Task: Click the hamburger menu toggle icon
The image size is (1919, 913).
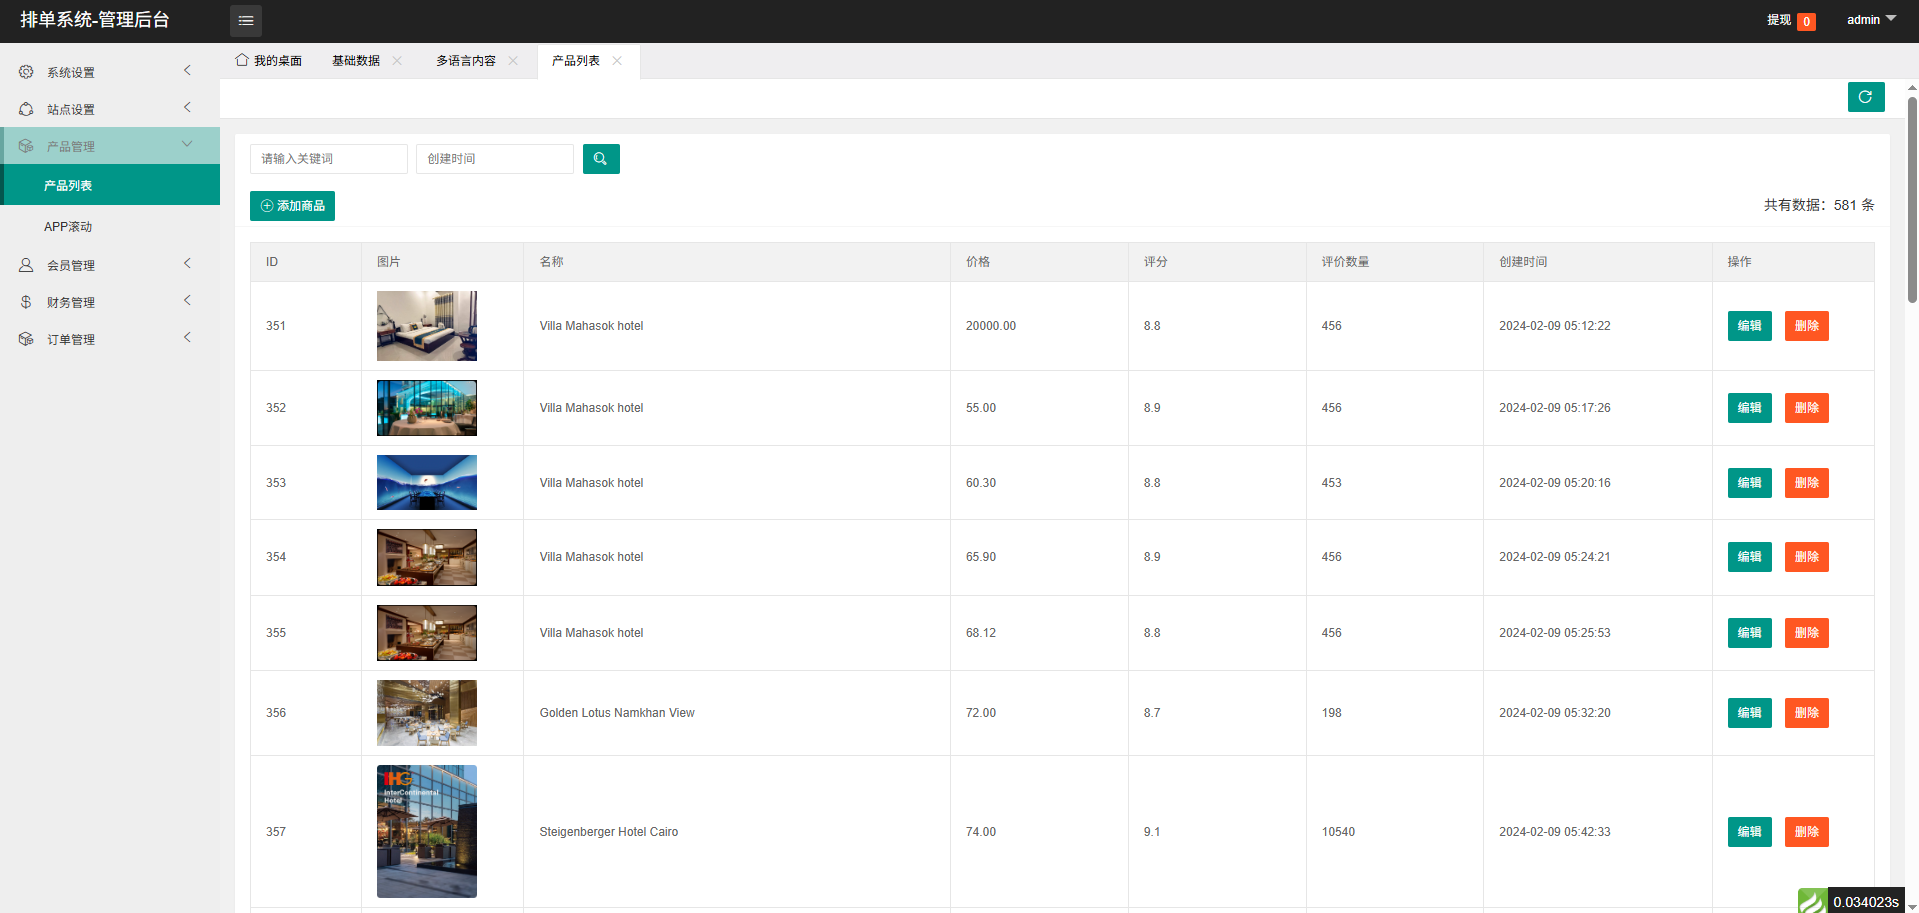Action: point(246,21)
